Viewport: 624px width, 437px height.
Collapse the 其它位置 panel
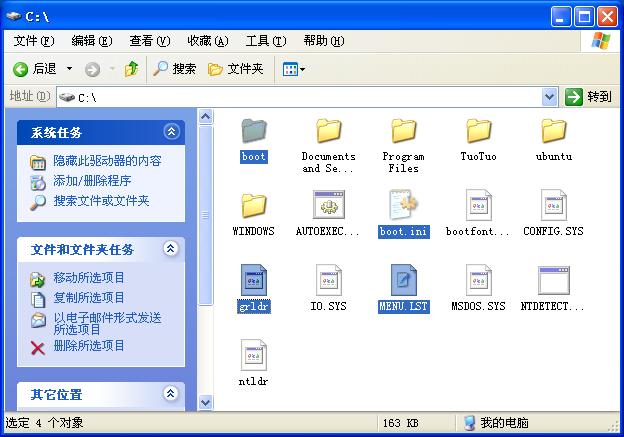pyautogui.click(x=171, y=394)
